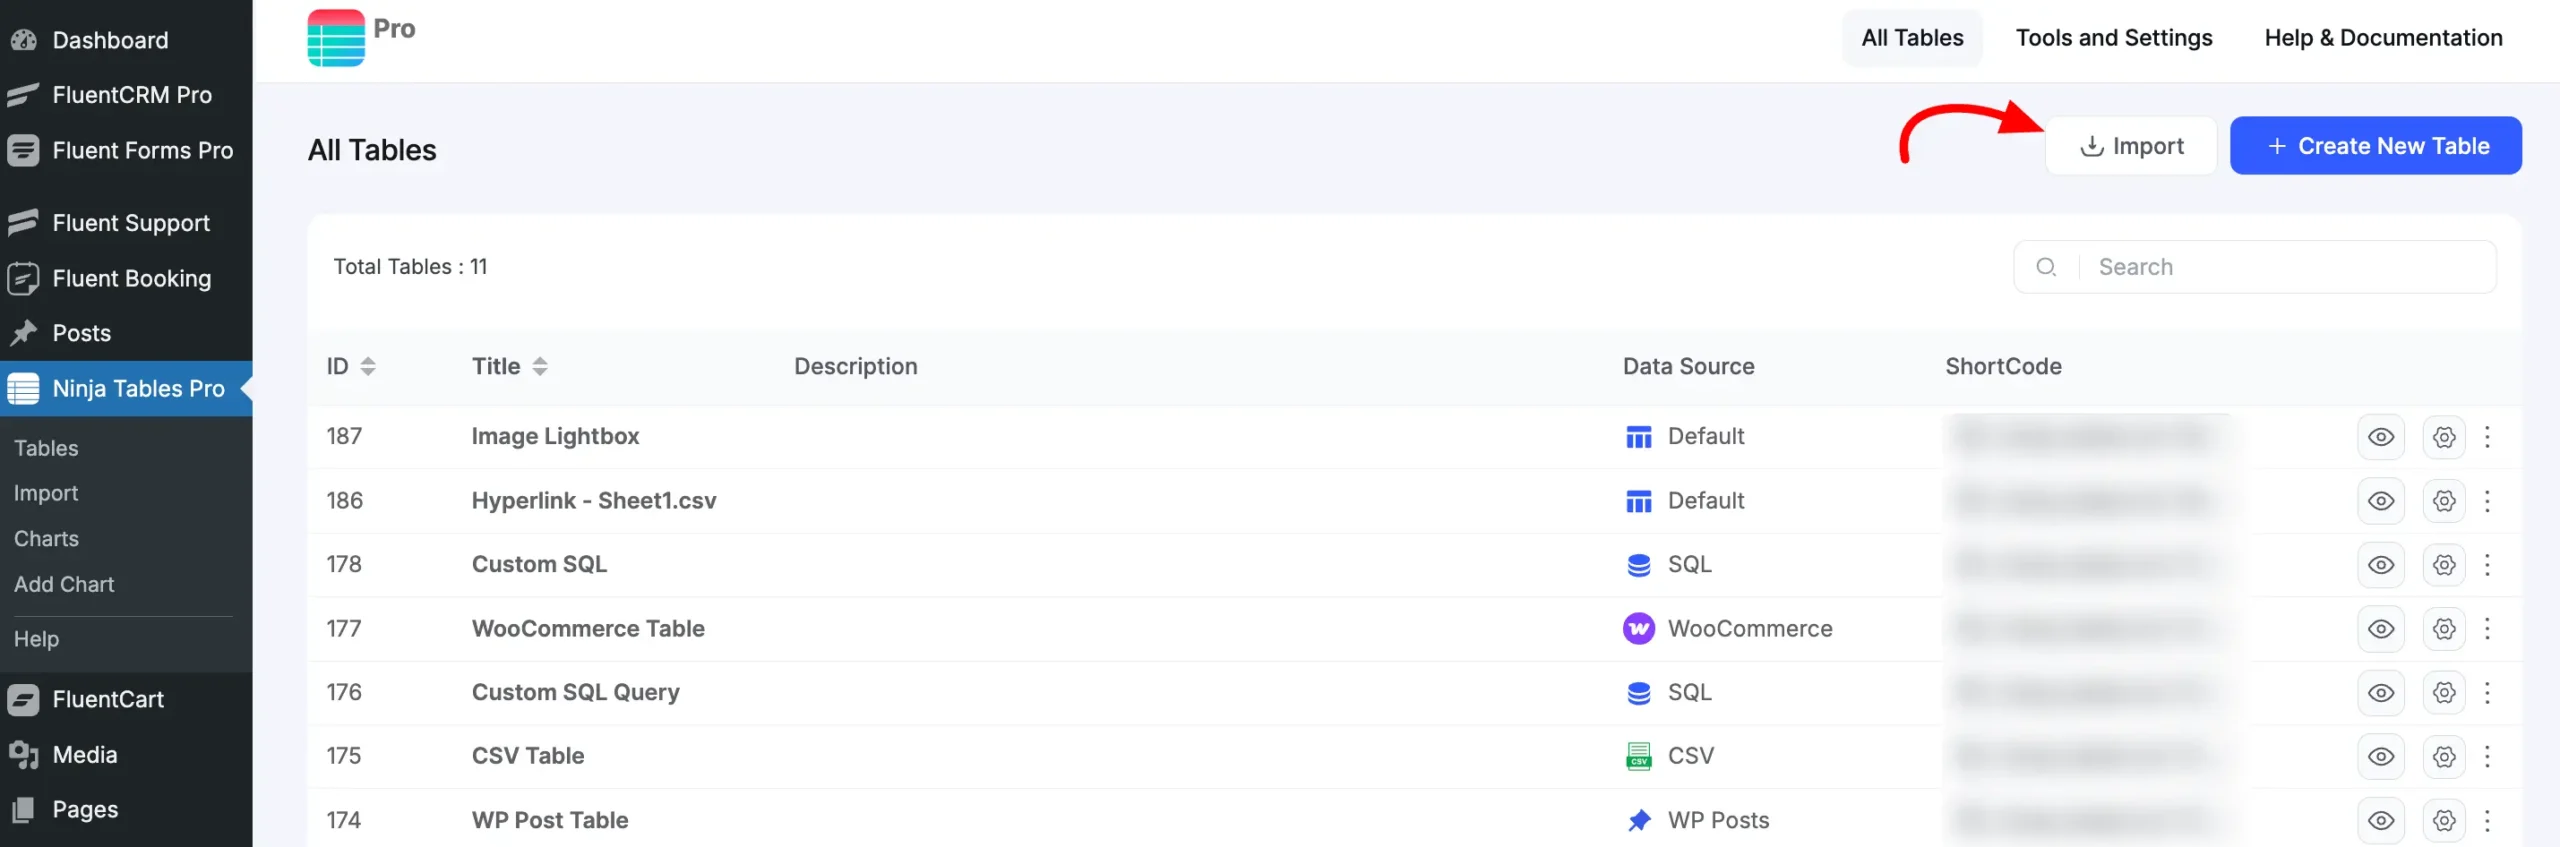Open settings for Custom SQL Query table
This screenshot has height=847, width=2560.
click(x=2444, y=693)
